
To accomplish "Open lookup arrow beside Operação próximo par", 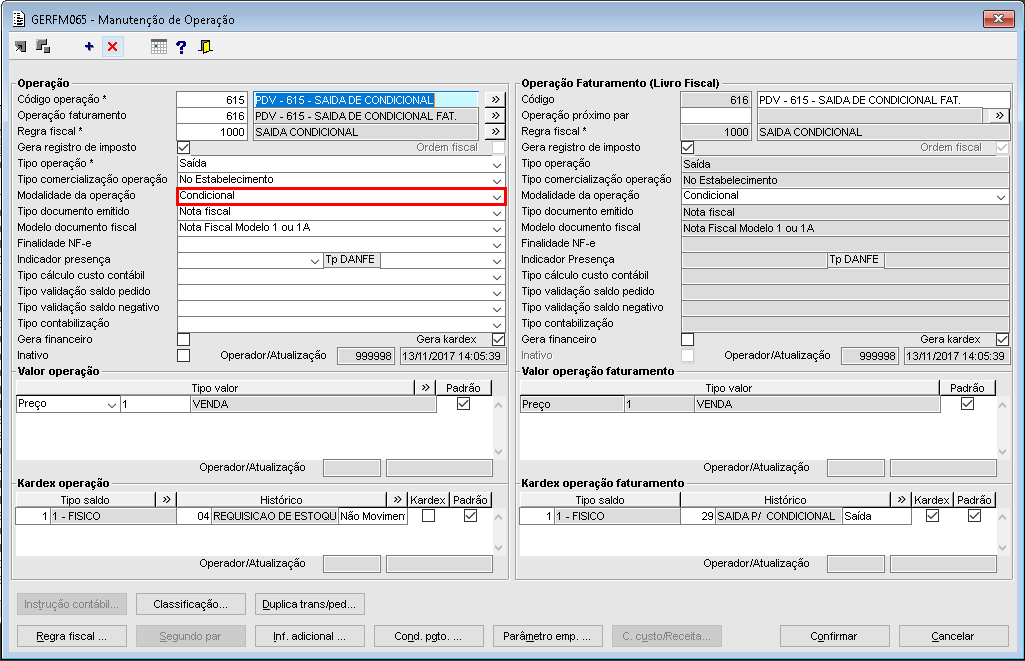I will [999, 116].
